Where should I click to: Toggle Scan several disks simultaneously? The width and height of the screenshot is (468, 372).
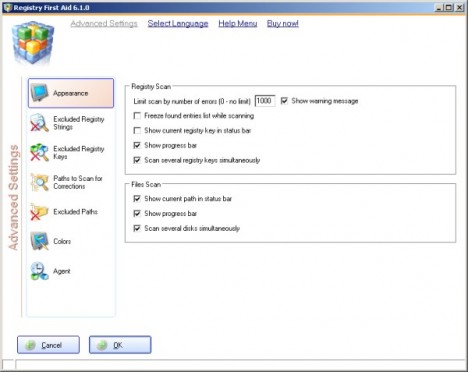[137, 228]
